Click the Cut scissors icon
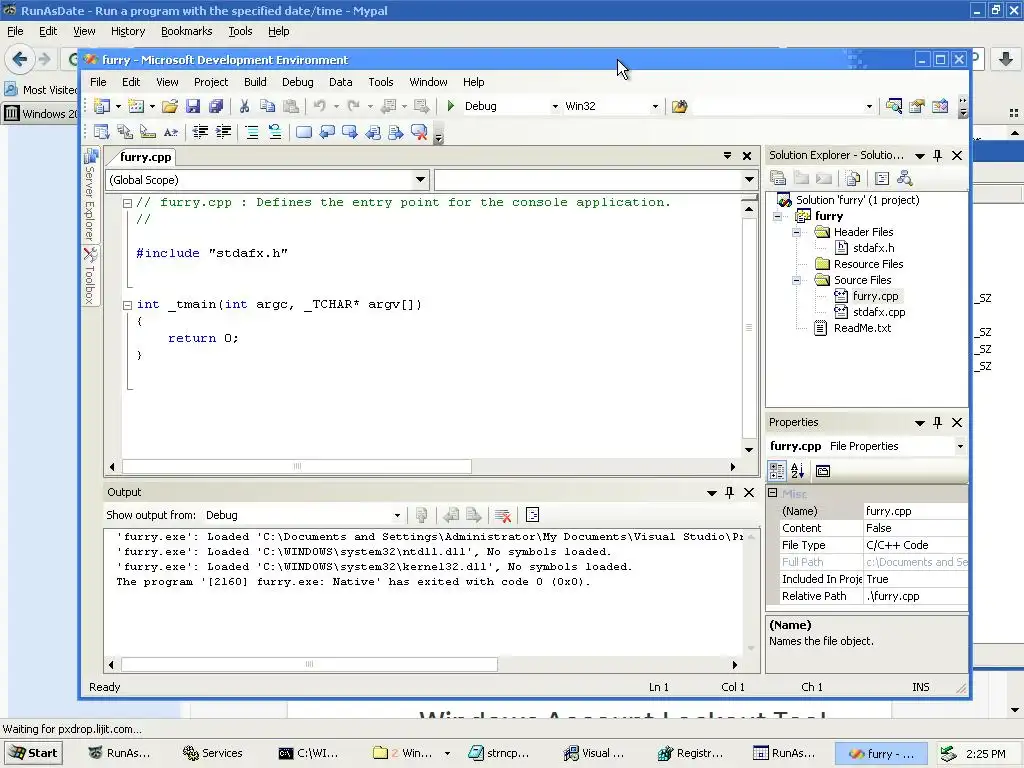Image resolution: width=1024 pixels, height=768 pixels. tap(244, 106)
